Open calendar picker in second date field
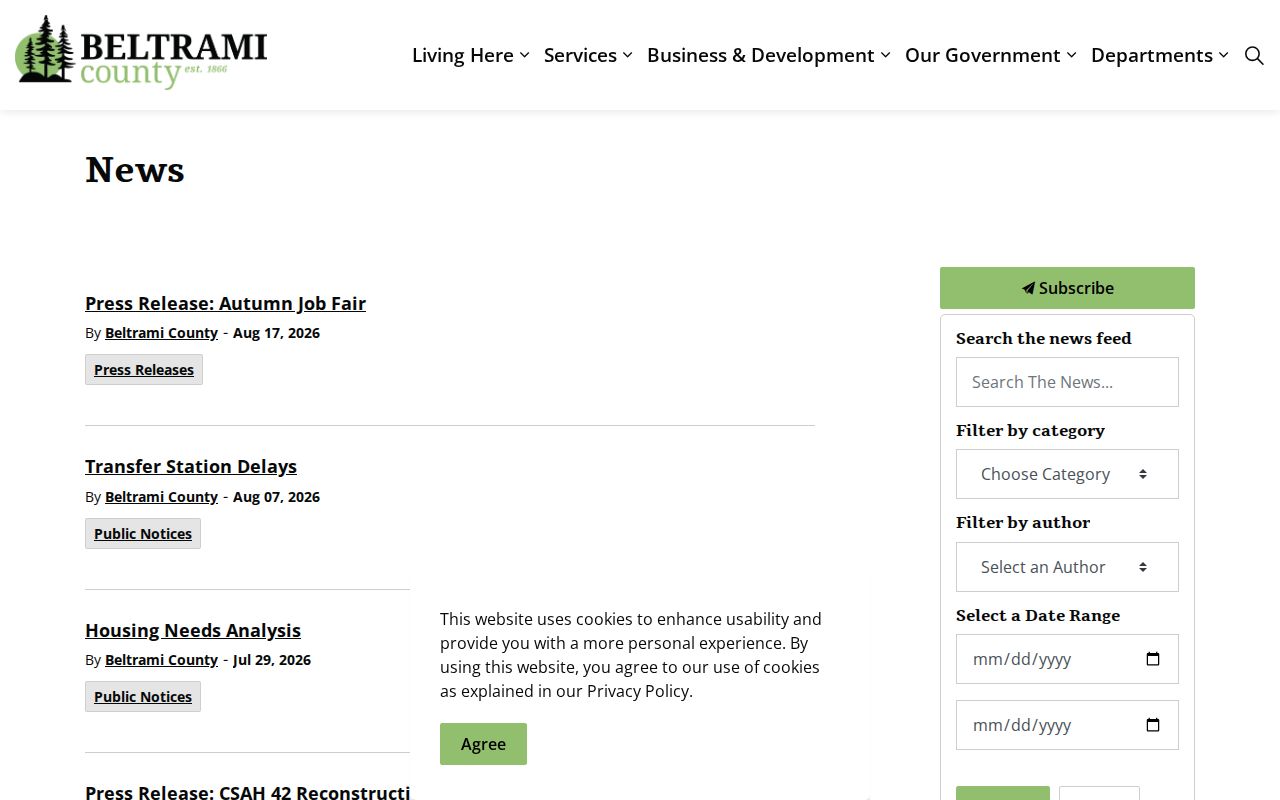The width and height of the screenshot is (1280, 800). pos(1152,725)
